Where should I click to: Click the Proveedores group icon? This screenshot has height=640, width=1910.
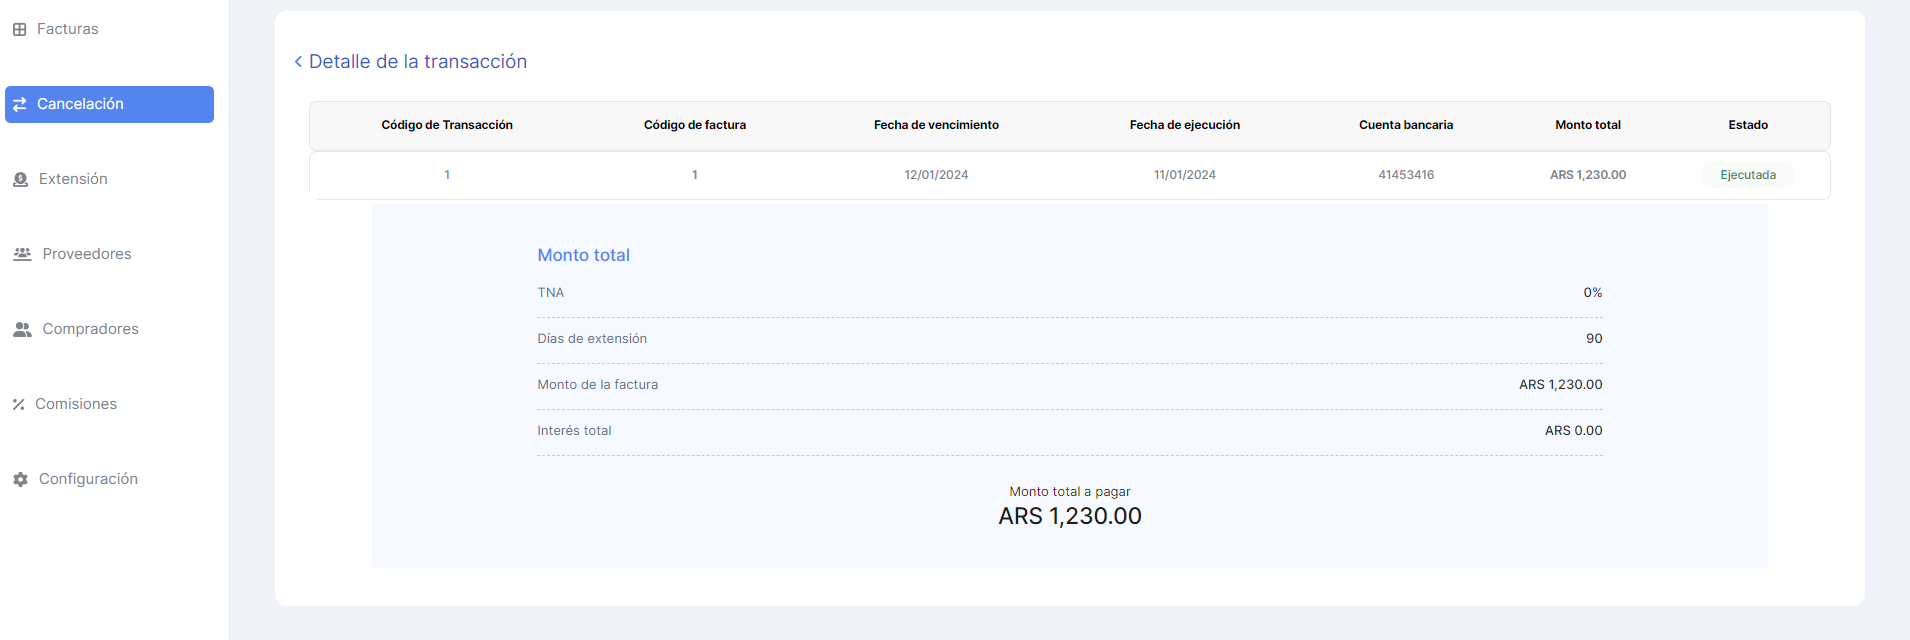pyautogui.click(x=22, y=254)
